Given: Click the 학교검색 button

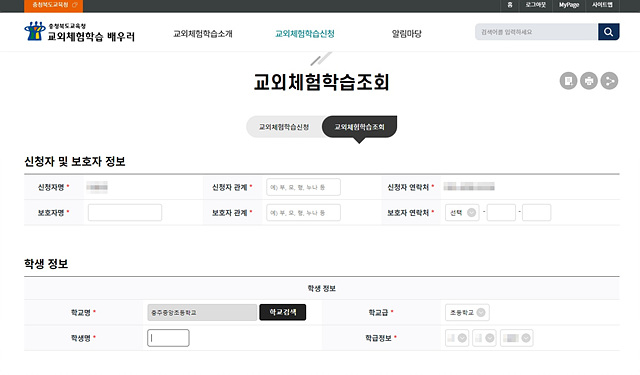Looking at the screenshot, I should click(282, 312).
